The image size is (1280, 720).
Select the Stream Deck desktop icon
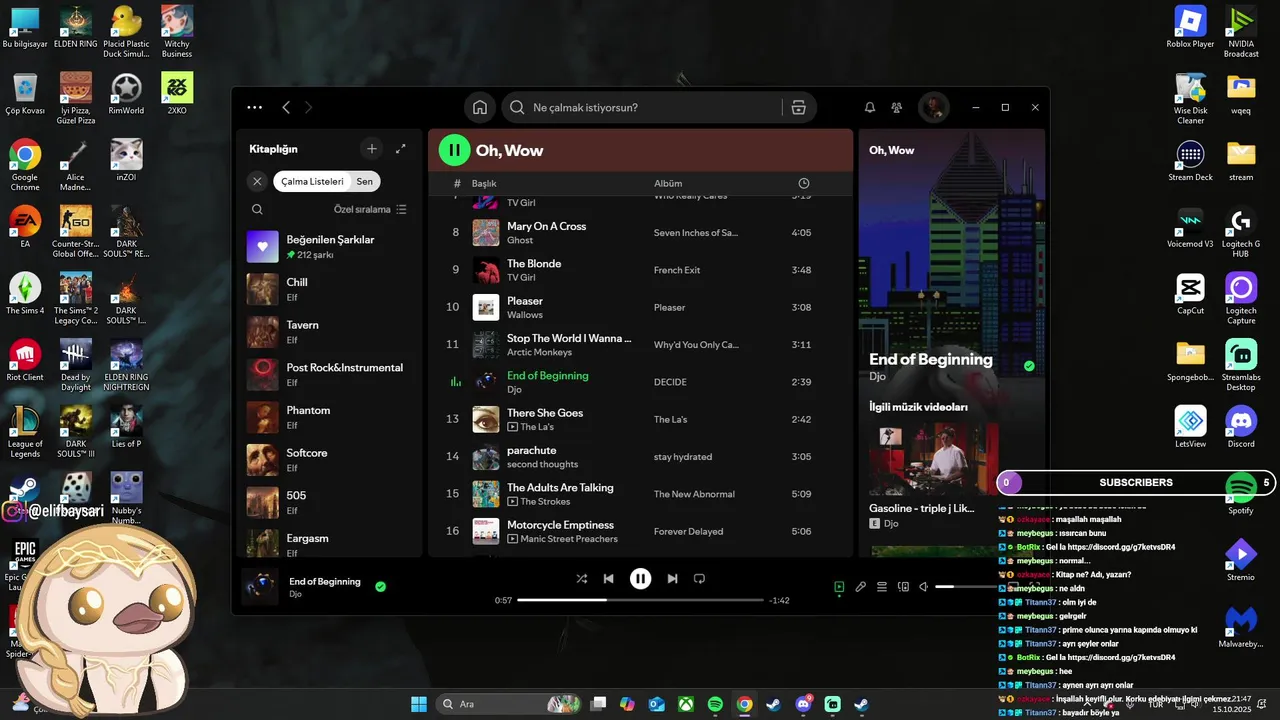coord(1190,161)
